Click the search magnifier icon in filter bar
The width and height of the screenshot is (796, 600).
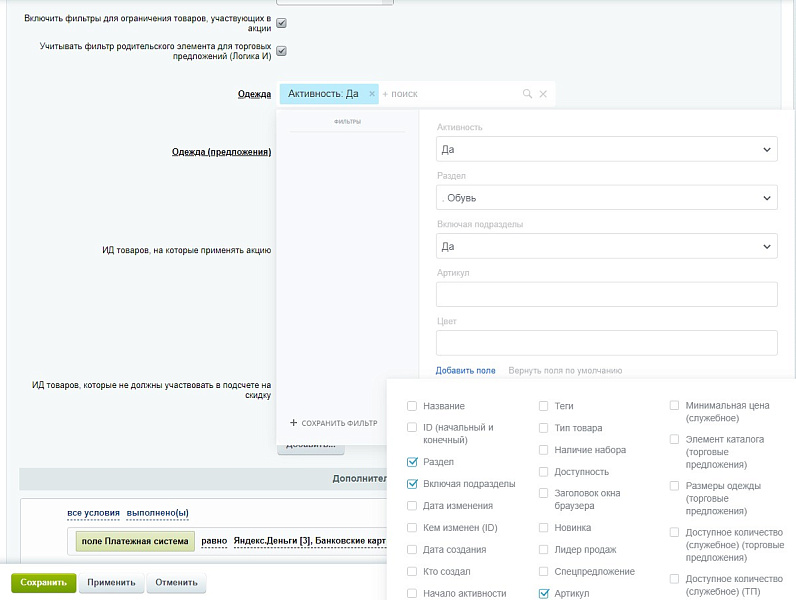click(527, 94)
